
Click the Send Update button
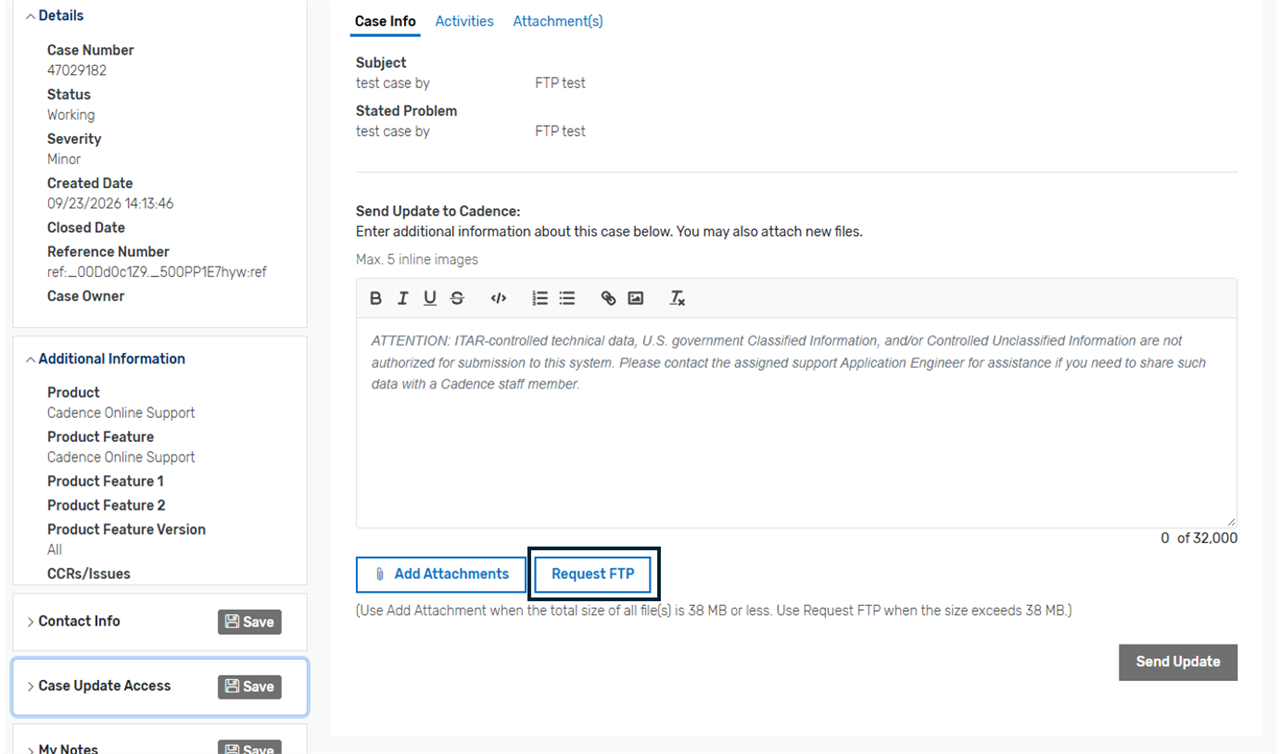point(1178,662)
